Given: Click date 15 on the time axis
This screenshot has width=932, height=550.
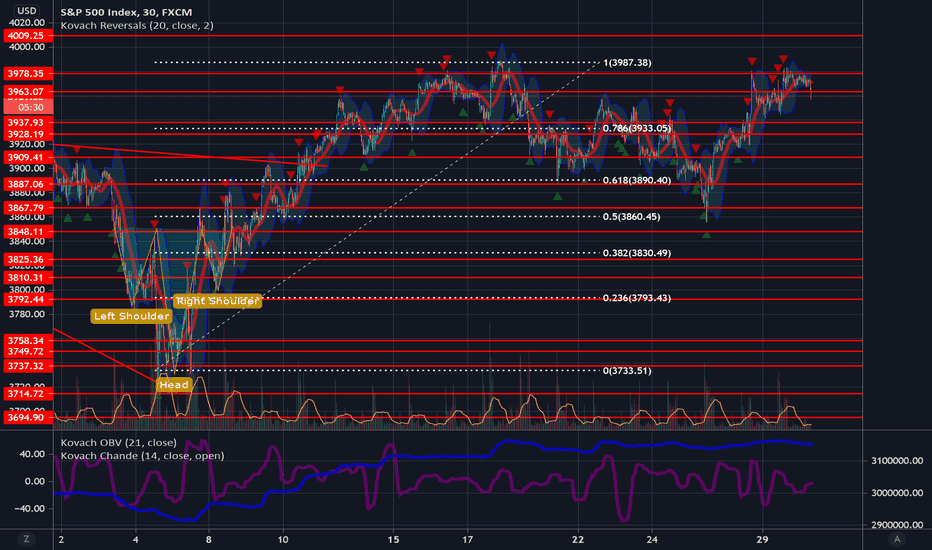Looking at the screenshot, I should (393, 540).
